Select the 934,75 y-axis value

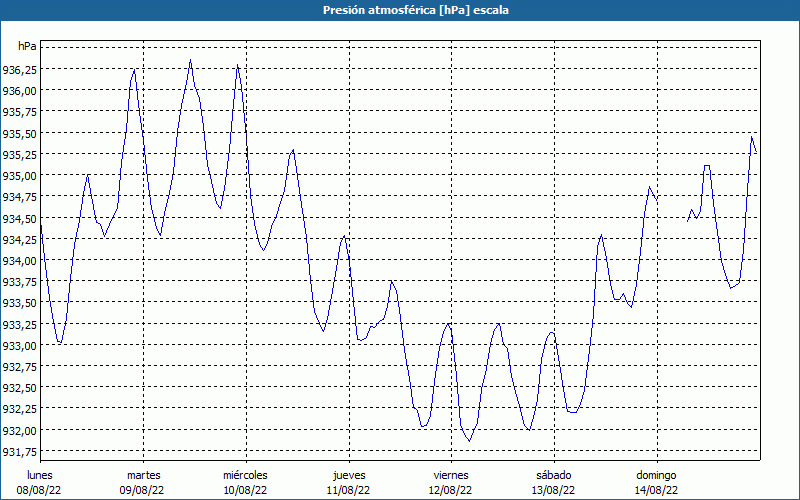[x=19, y=197]
